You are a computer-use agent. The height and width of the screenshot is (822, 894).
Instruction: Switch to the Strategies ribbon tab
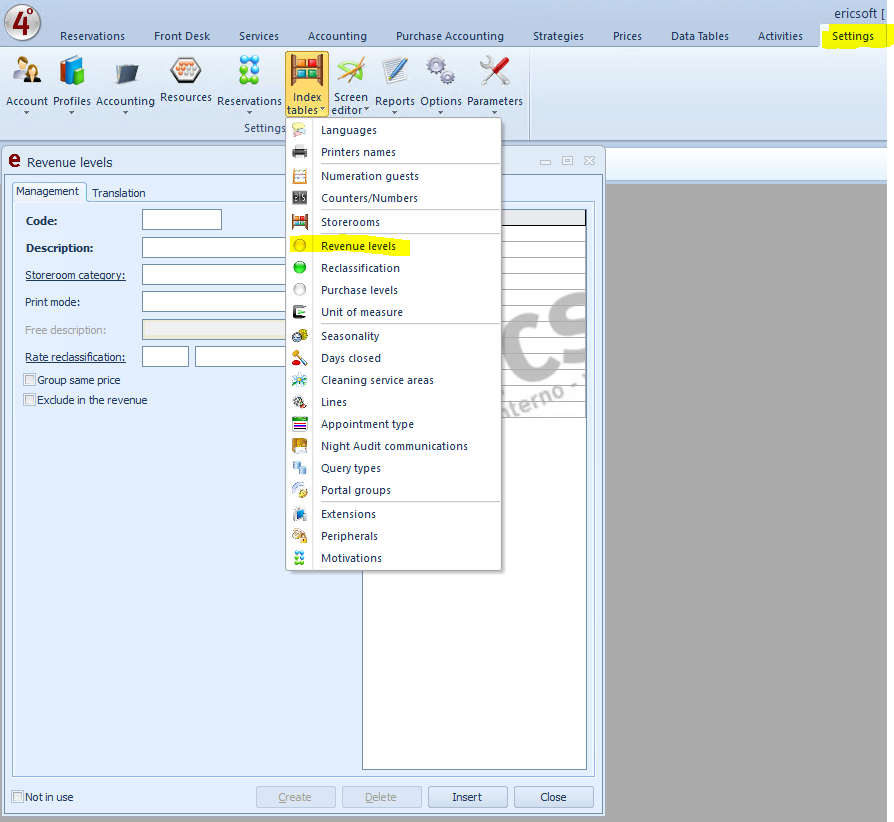pos(558,36)
